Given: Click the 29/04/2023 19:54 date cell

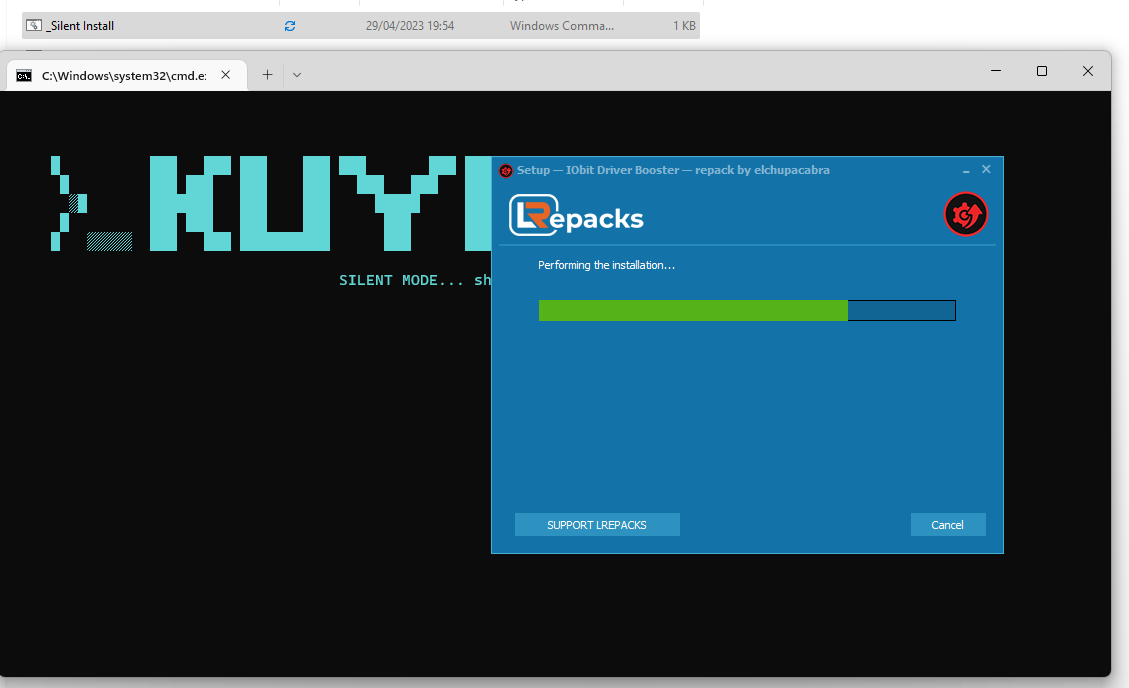Looking at the screenshot, I should [410, 26].
